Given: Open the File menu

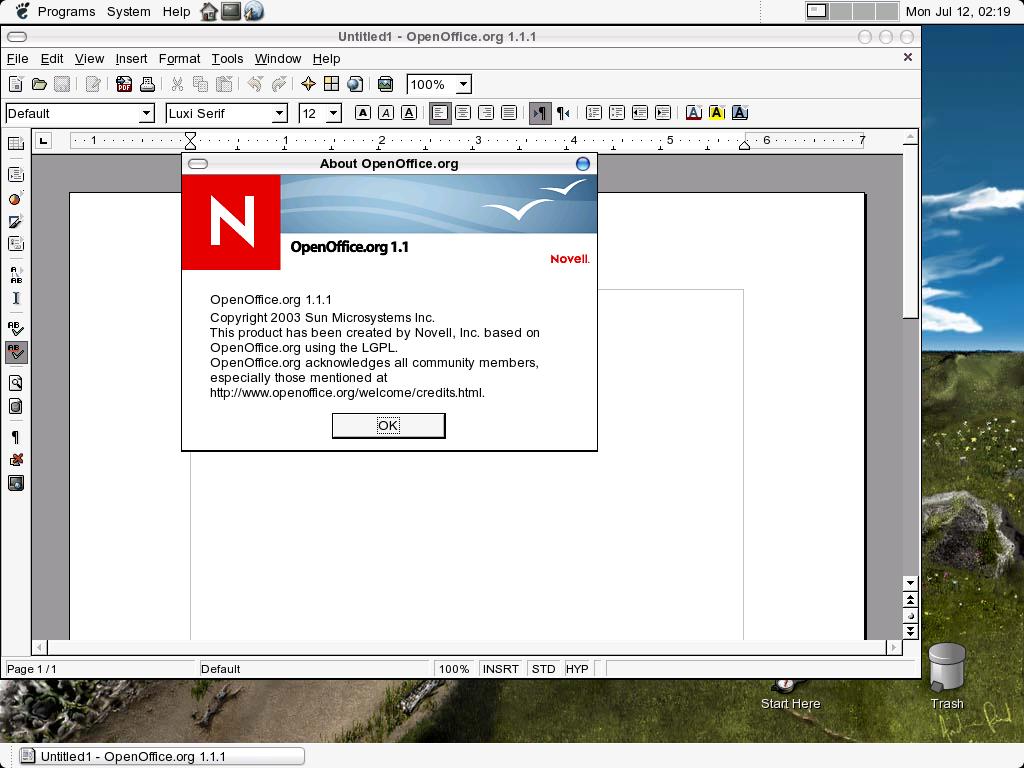Looking at the screenshot, I should [x=18, y=59].
